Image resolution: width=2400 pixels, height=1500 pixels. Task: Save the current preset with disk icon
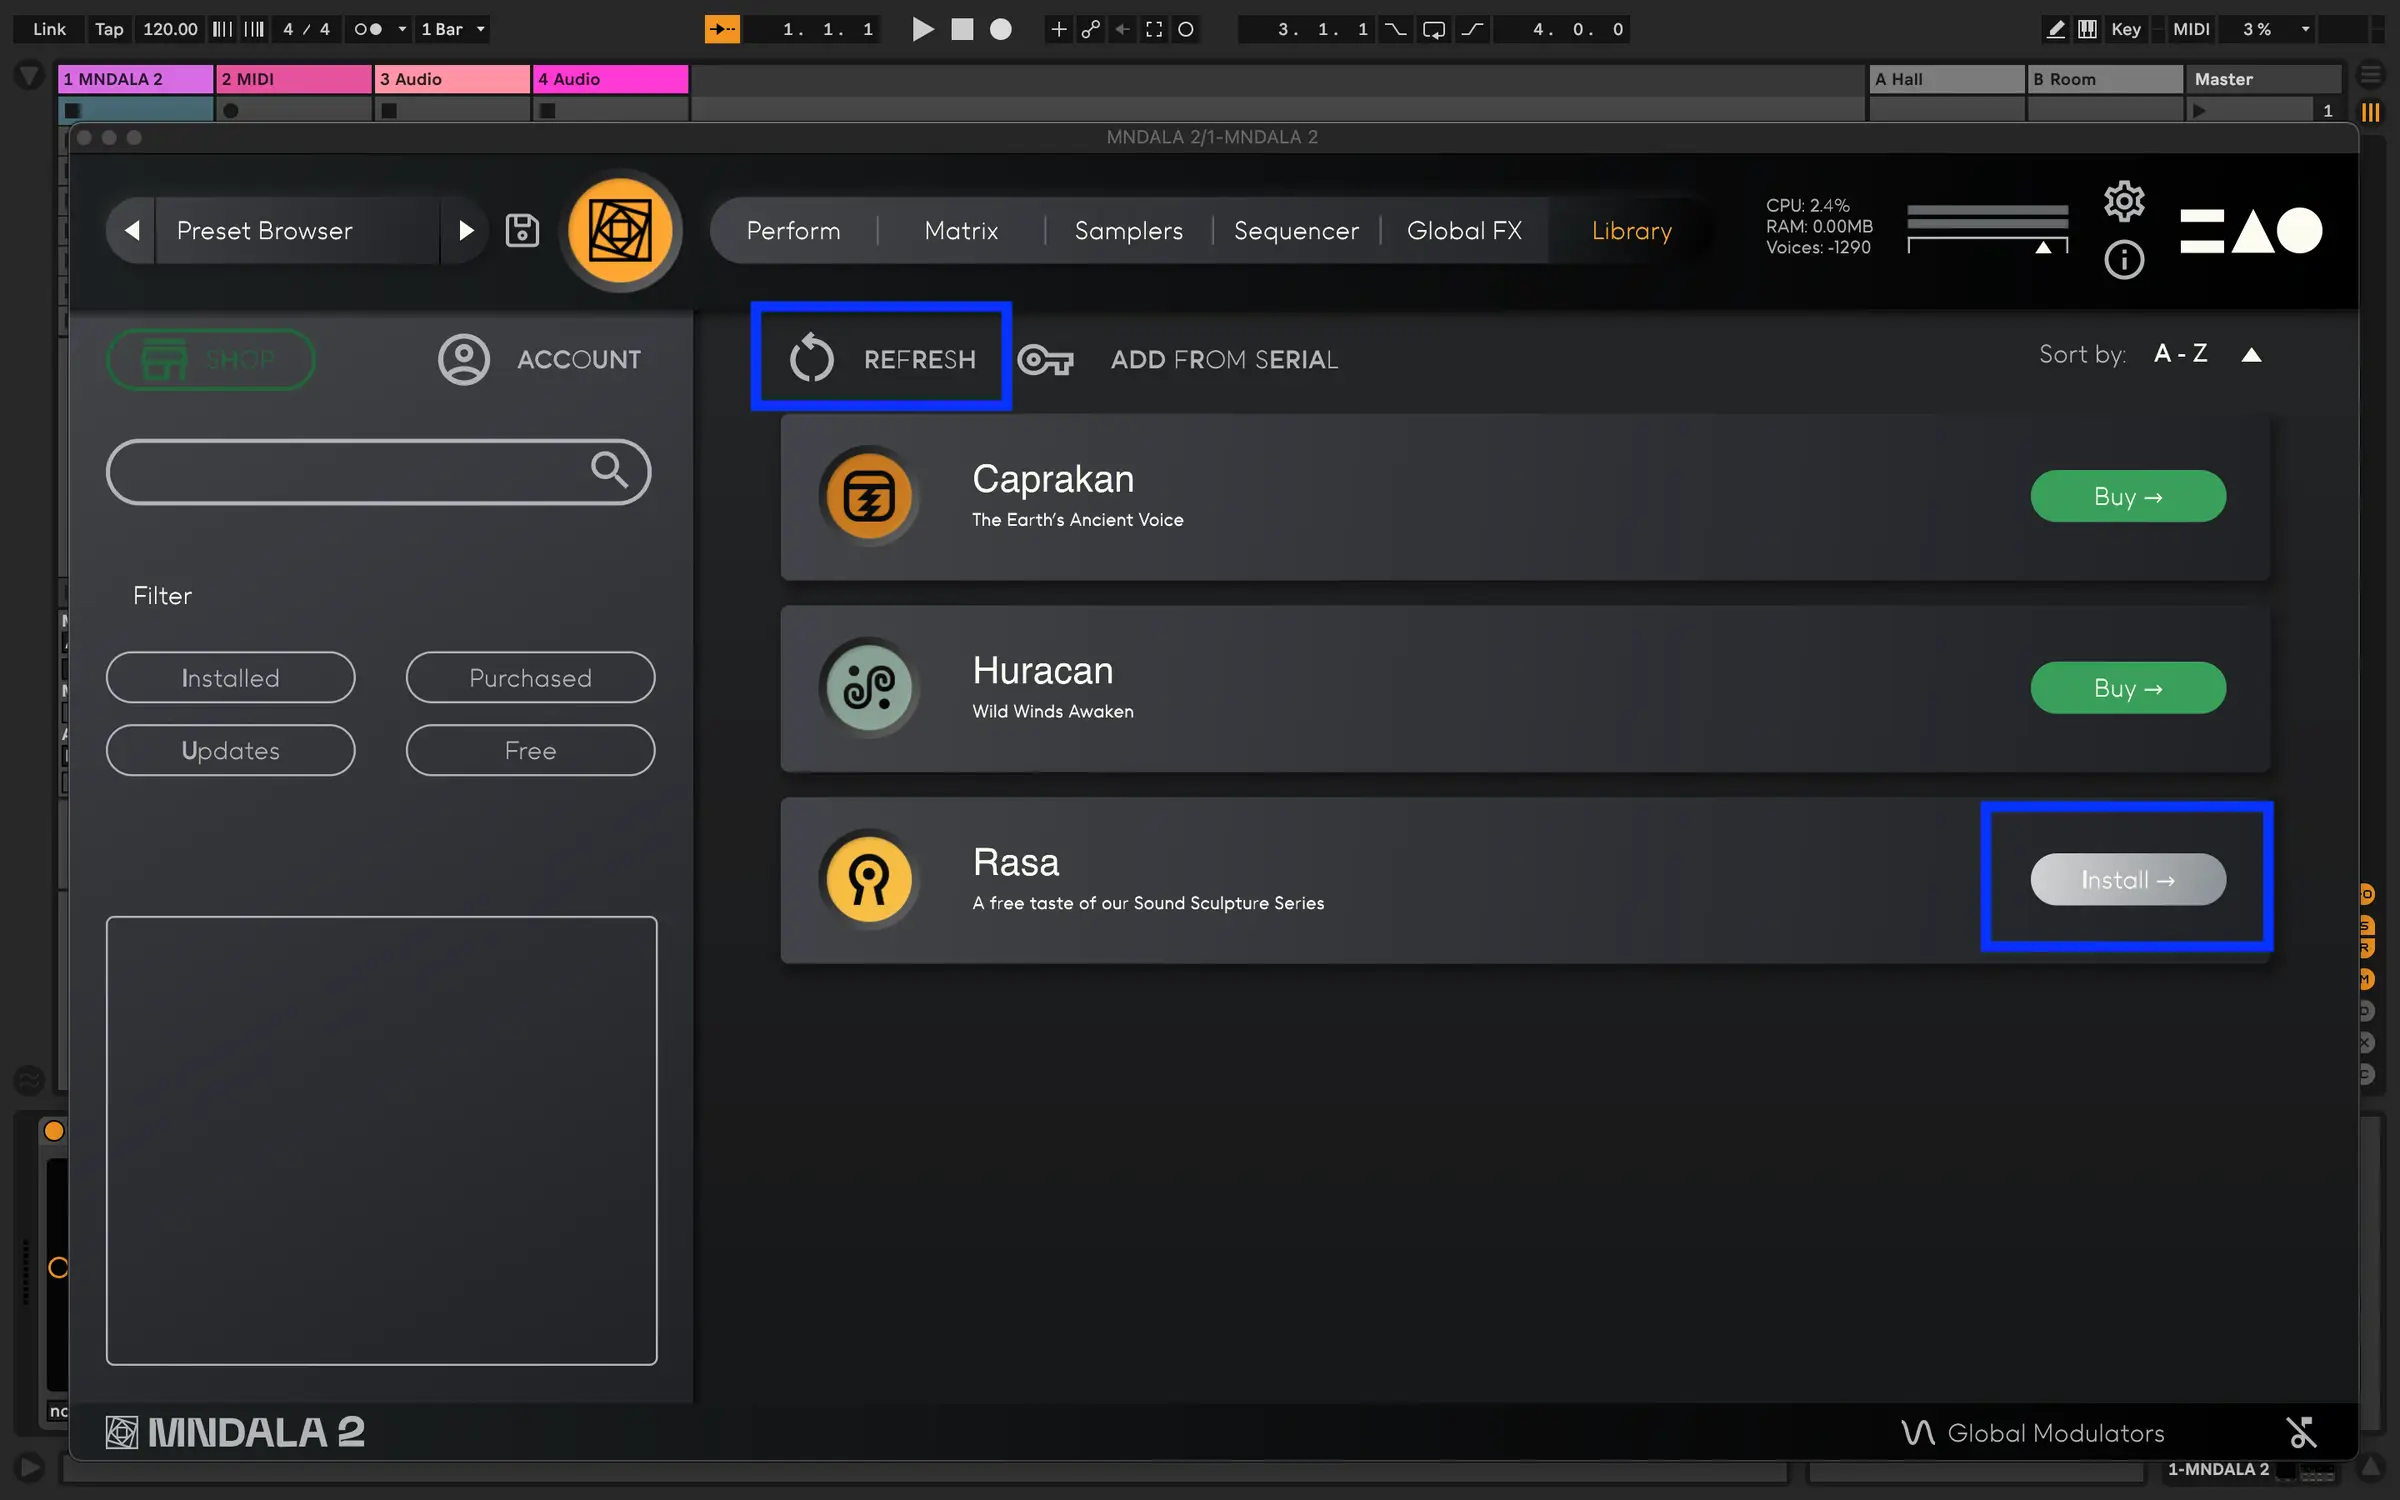pos(522,230)
